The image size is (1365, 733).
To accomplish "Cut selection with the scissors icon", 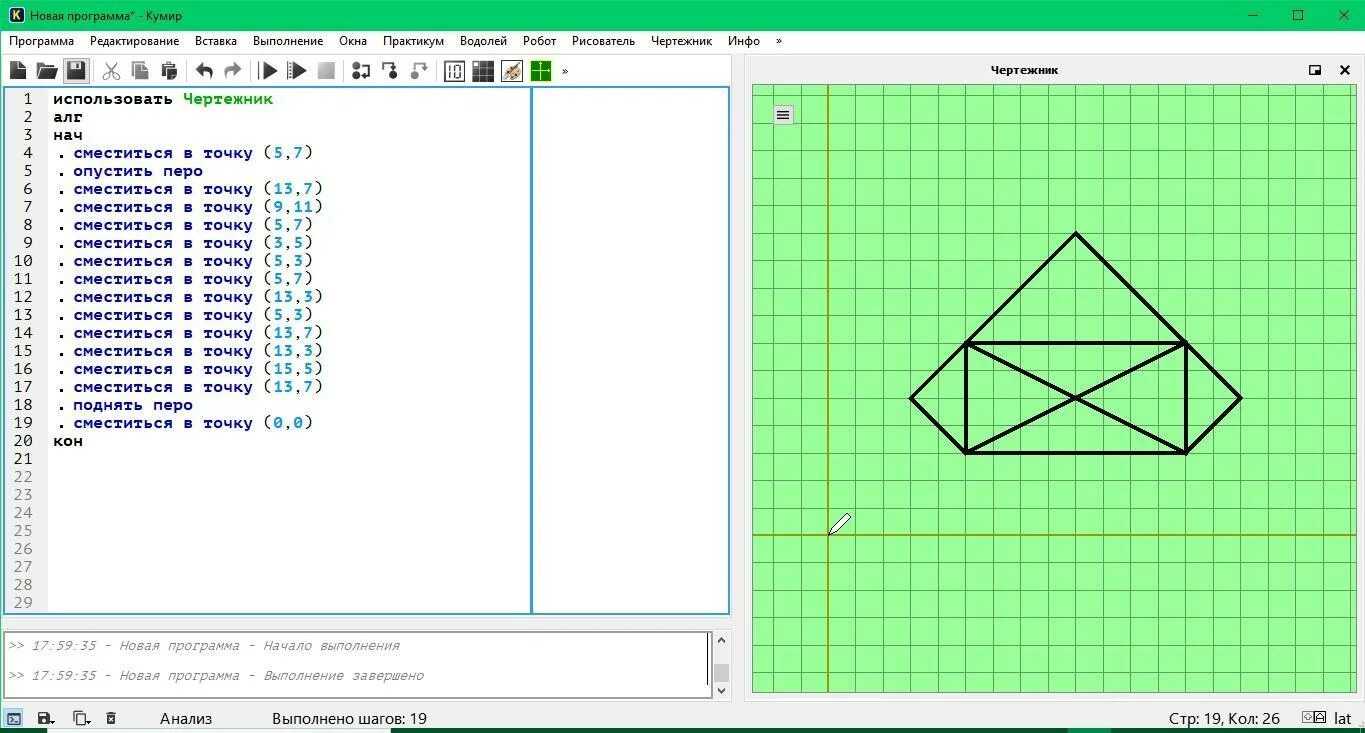I will click(x=111, y=71).
